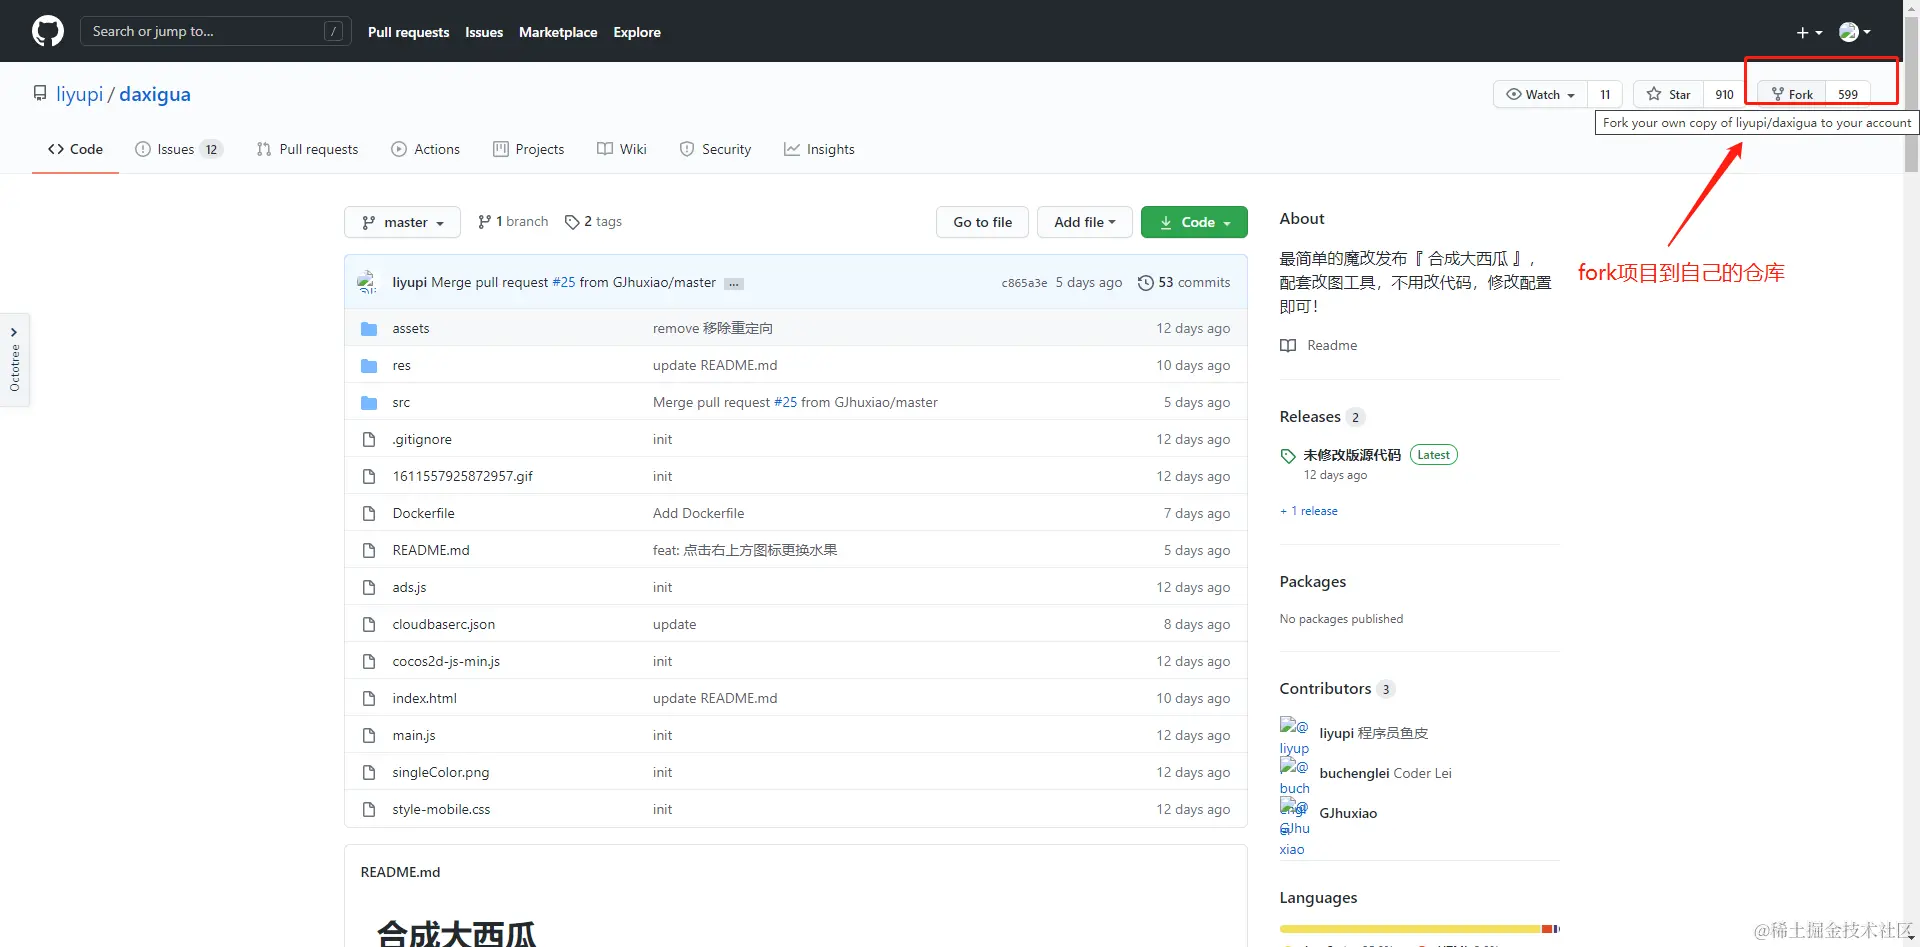Switch to the Actions tab

425,149
